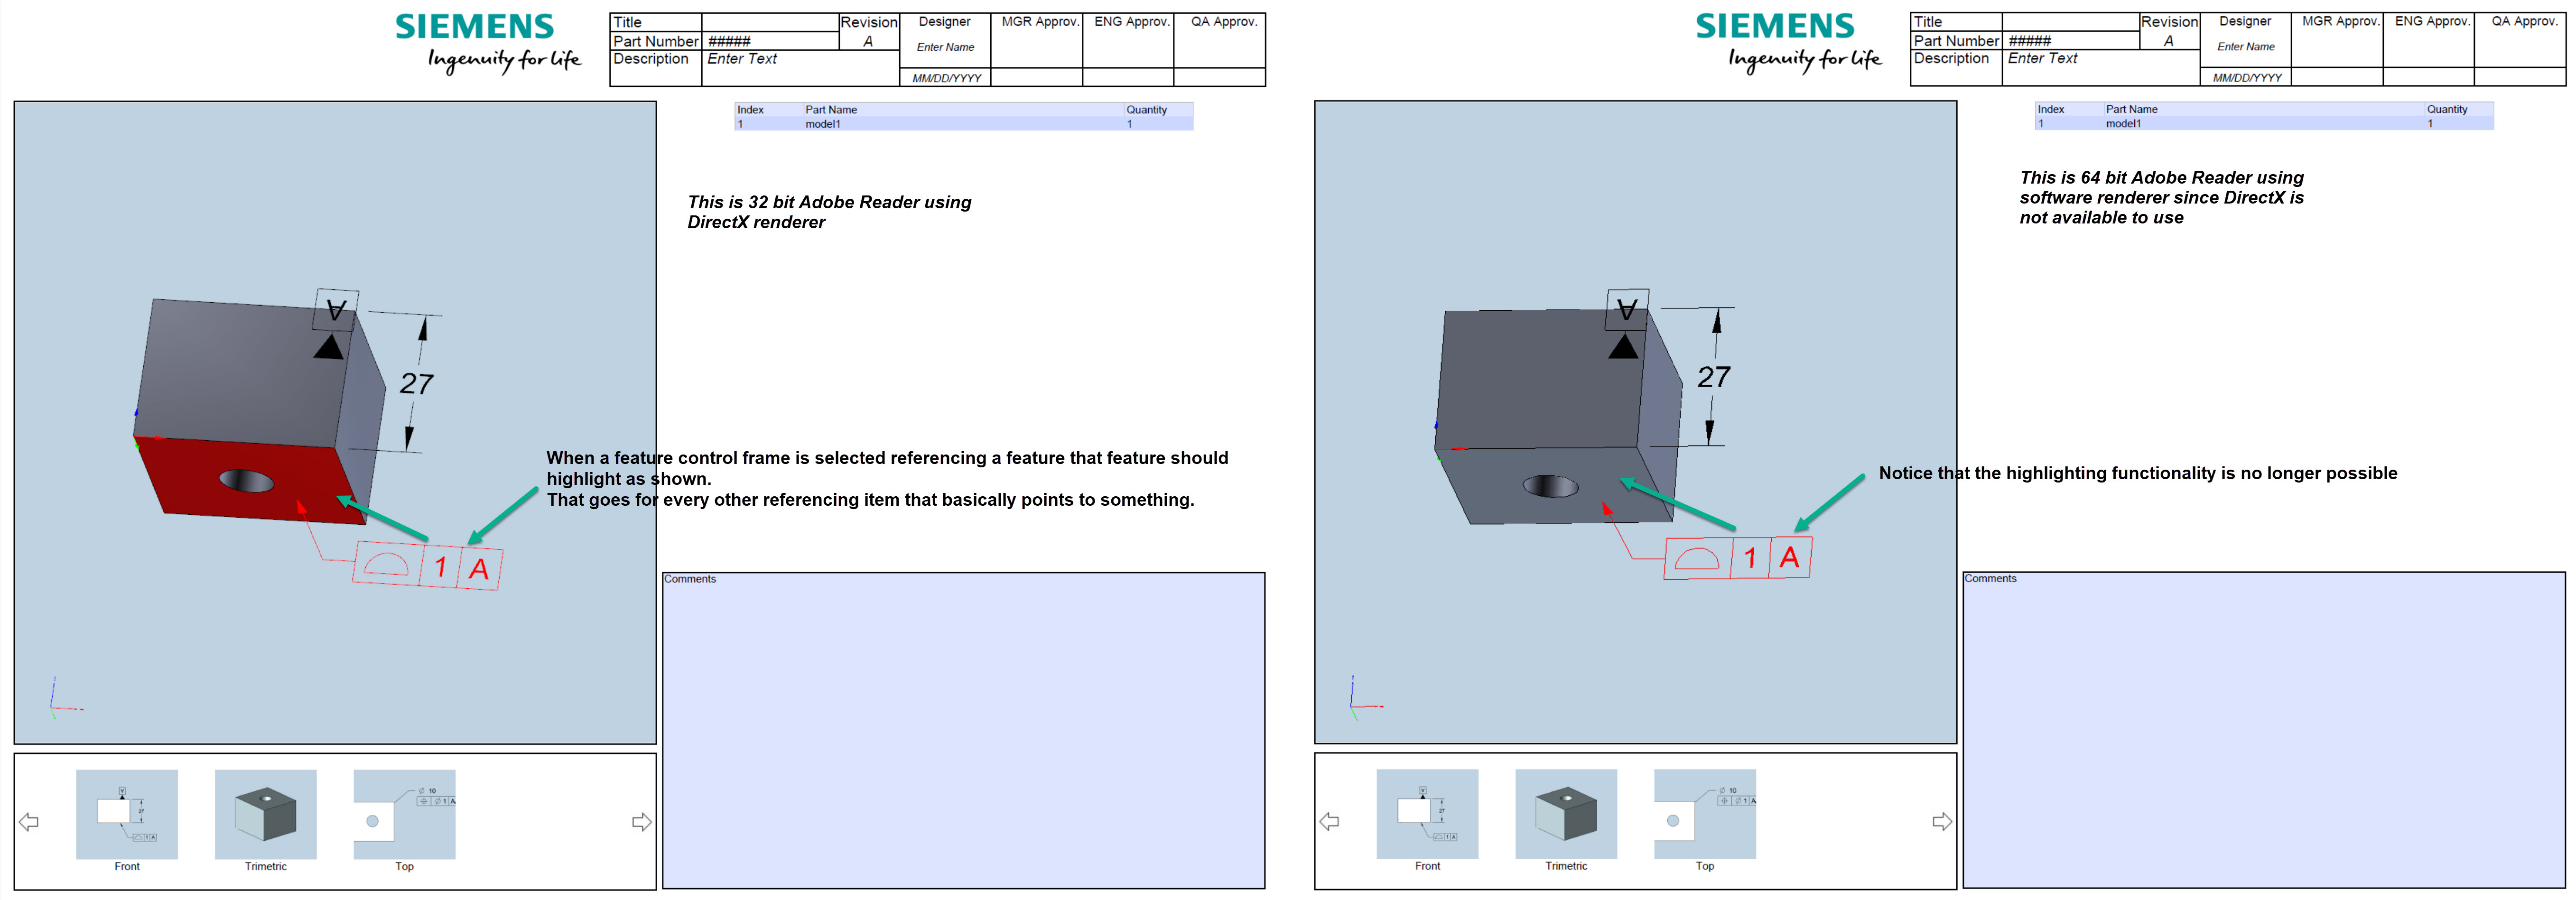Click left carousel arrow on 64-bit page
The height and width of the screenshot is (900, 2576).
[x=1329, y=822]
